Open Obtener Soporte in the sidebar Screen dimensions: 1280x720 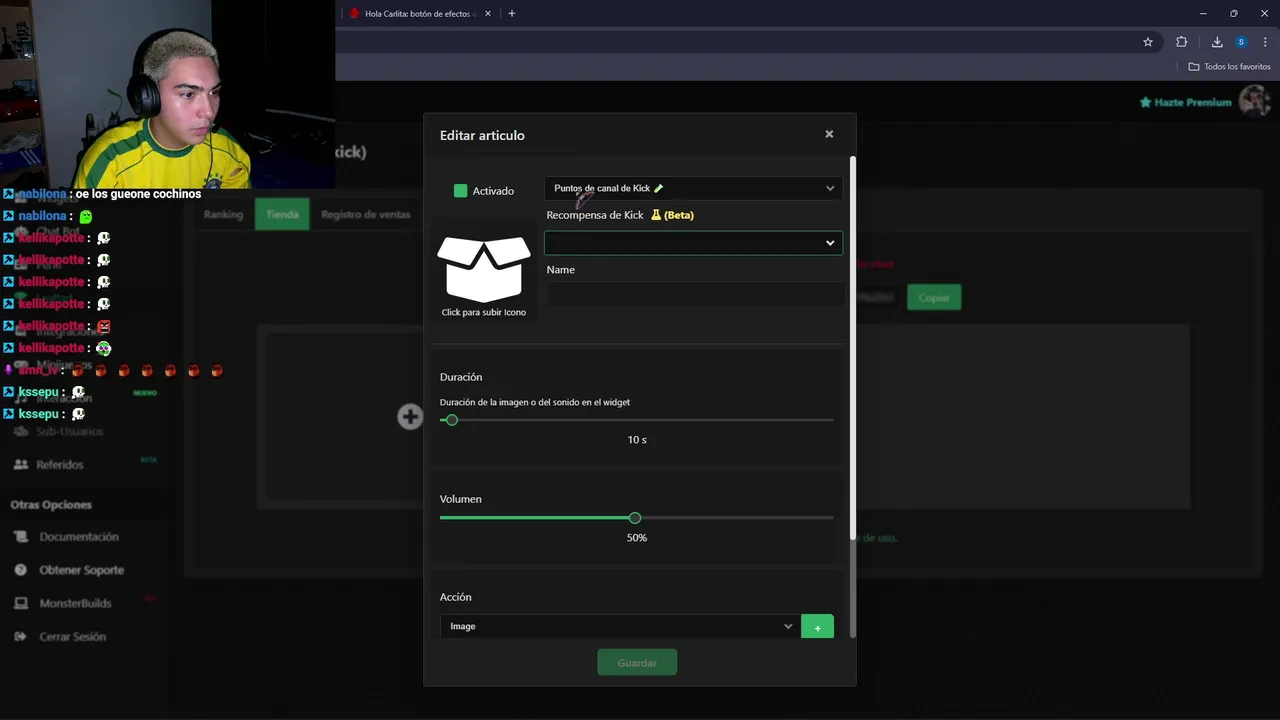[81, 570]
